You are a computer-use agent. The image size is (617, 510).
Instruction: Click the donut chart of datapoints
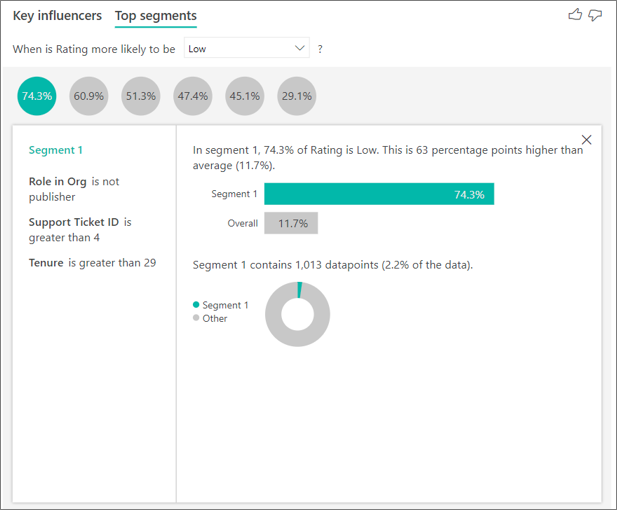[x=297, y=314]
